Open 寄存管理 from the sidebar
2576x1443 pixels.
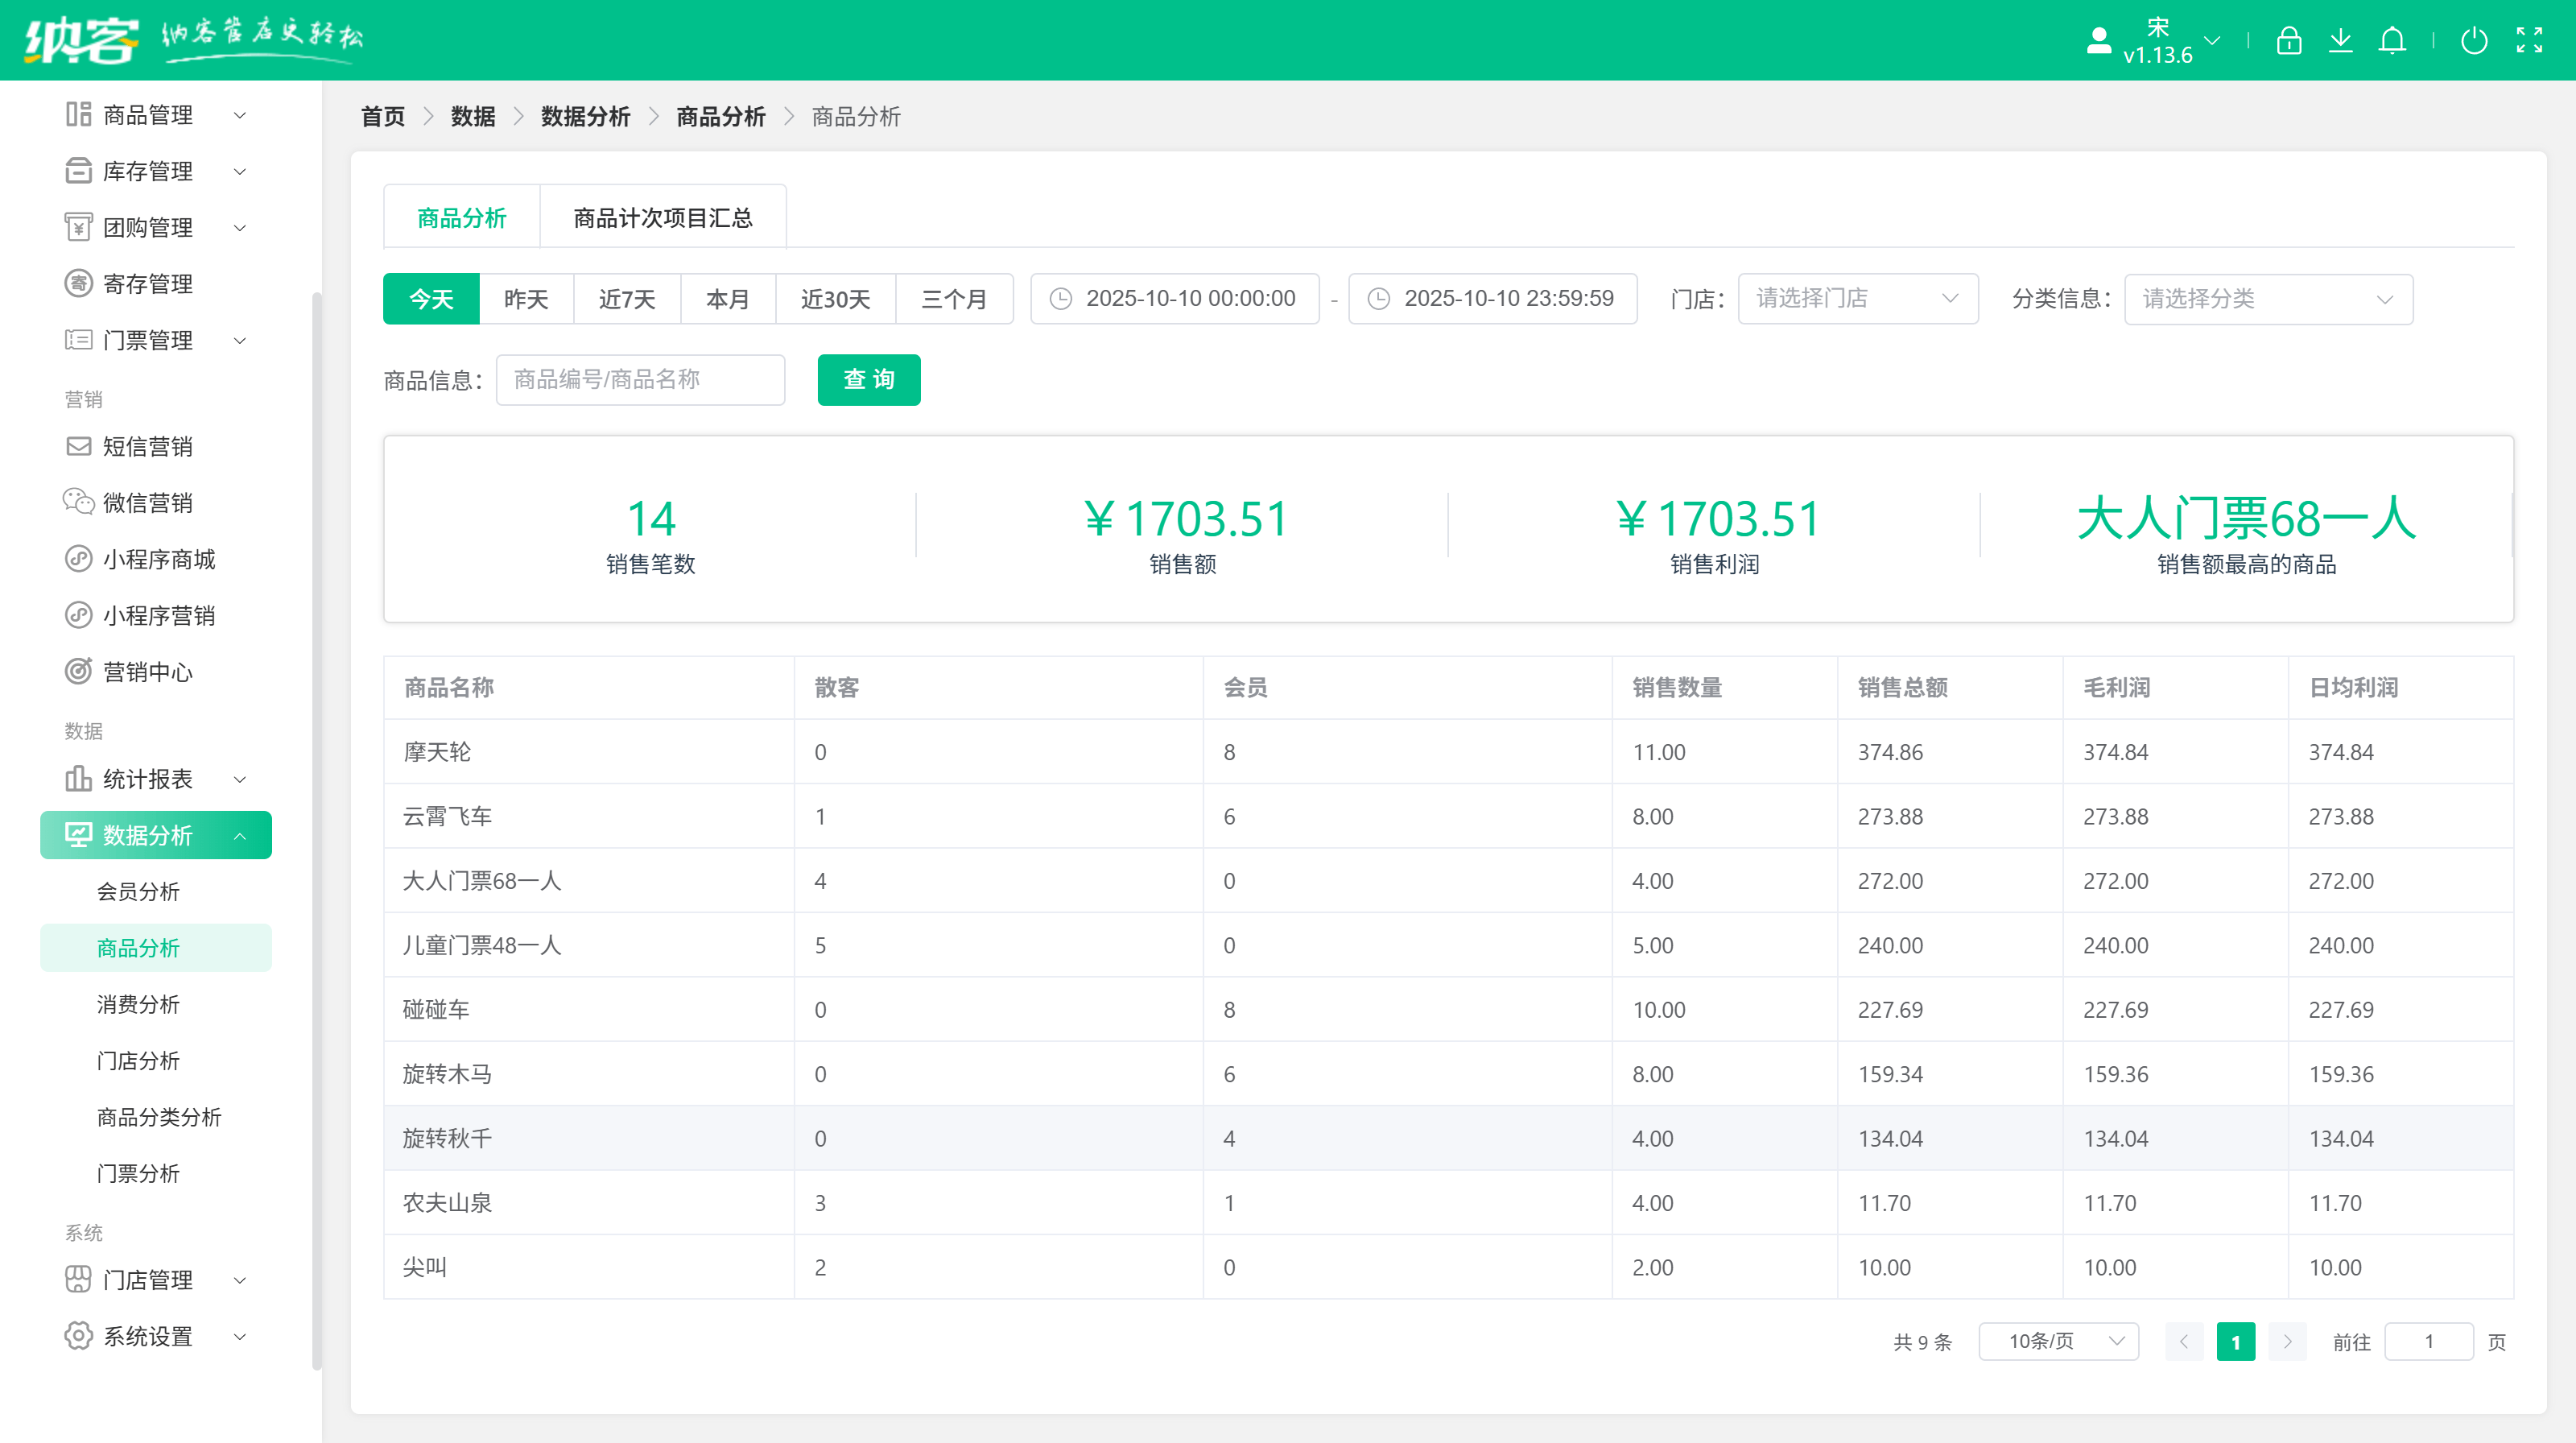(148, 284)
